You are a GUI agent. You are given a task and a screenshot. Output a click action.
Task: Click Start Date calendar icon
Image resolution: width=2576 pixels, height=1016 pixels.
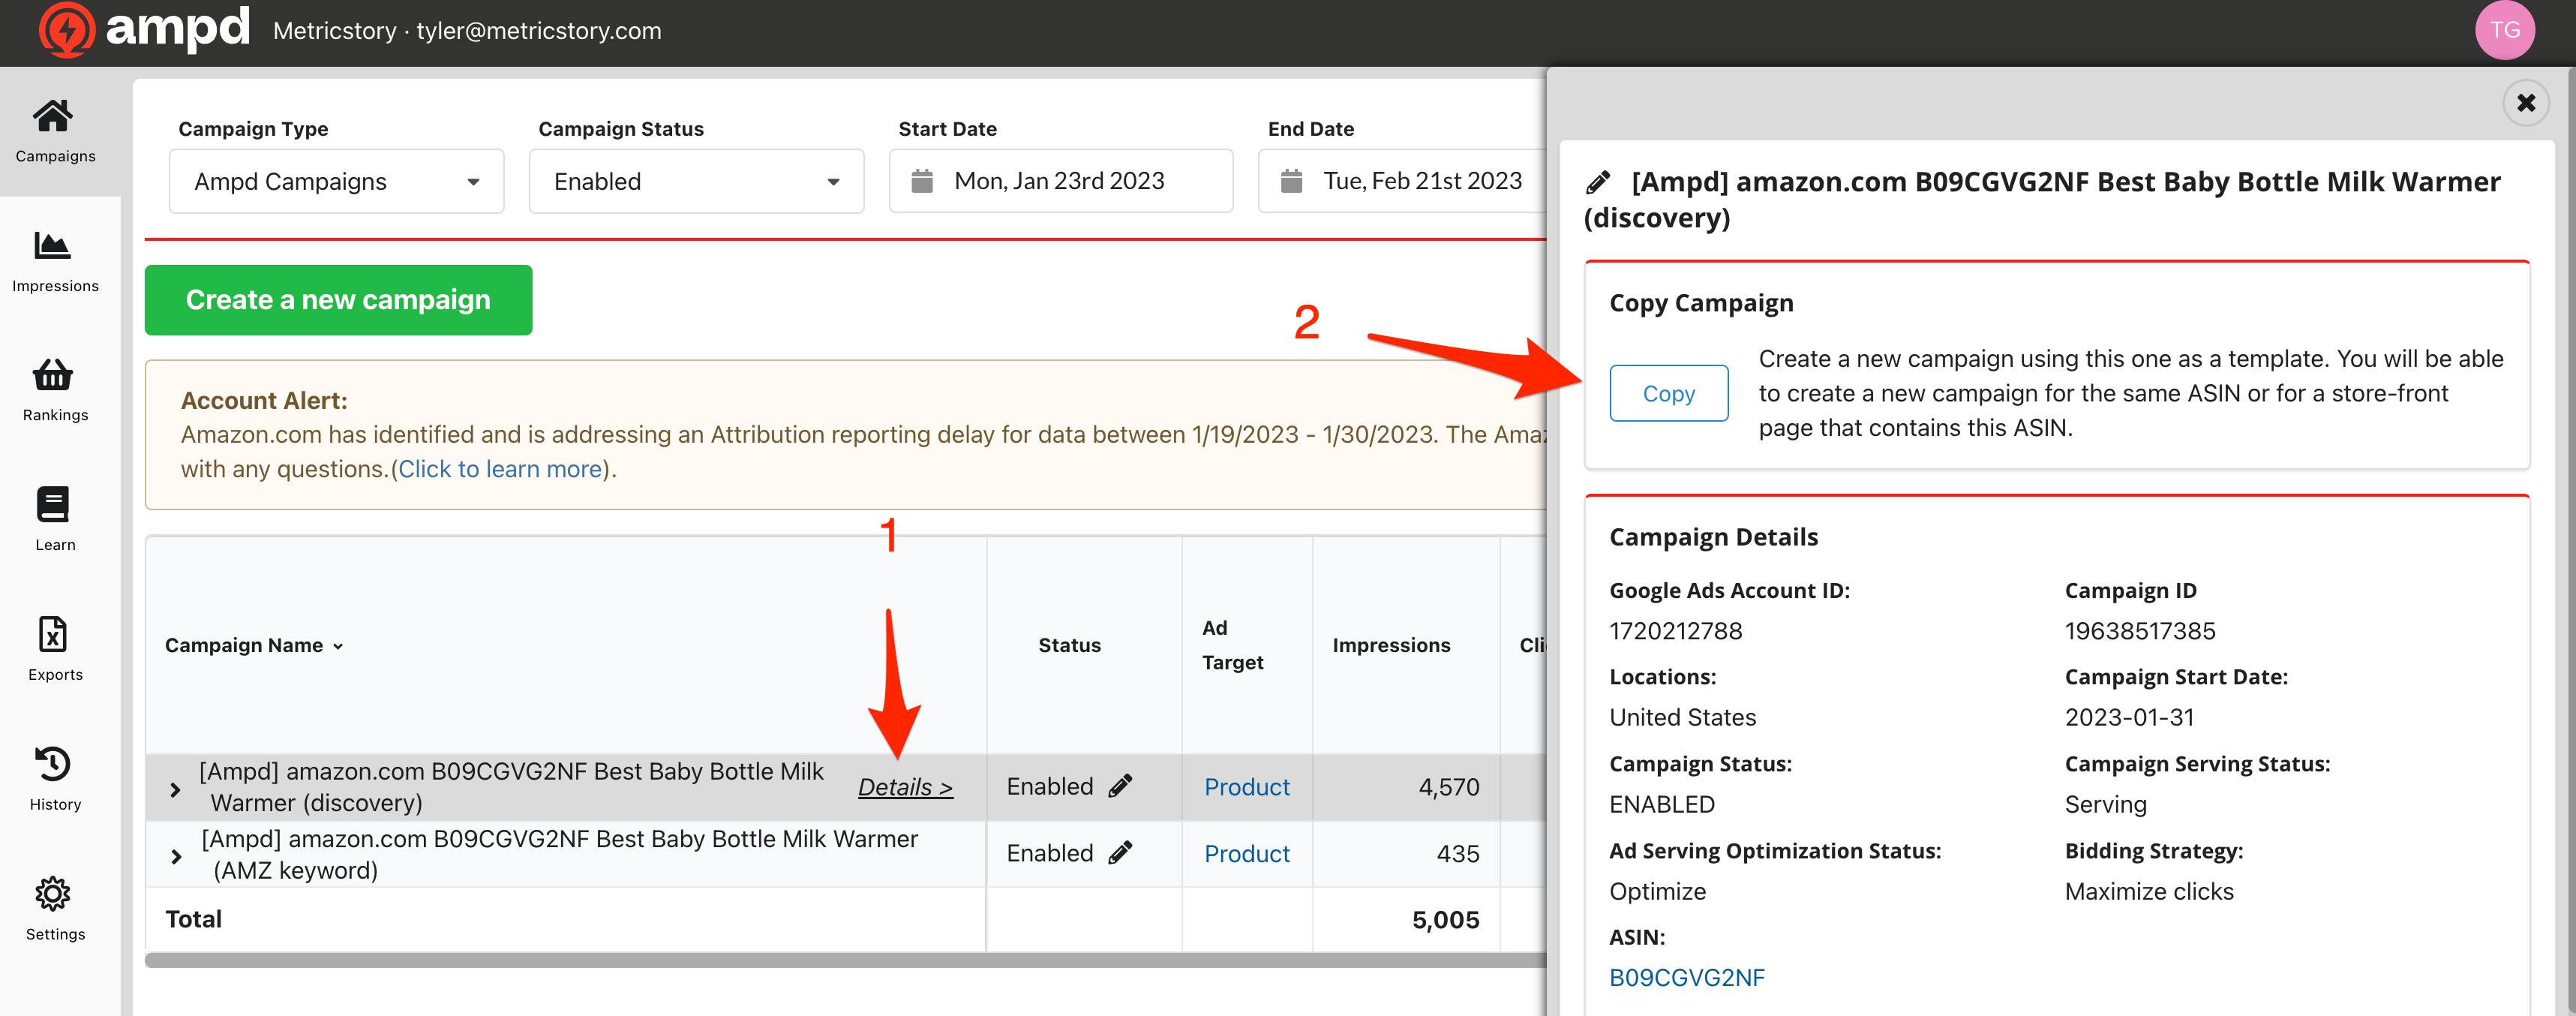(x=922, y=181)
